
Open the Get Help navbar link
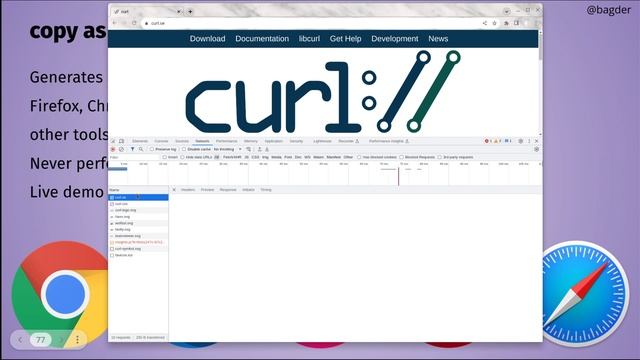345,39
